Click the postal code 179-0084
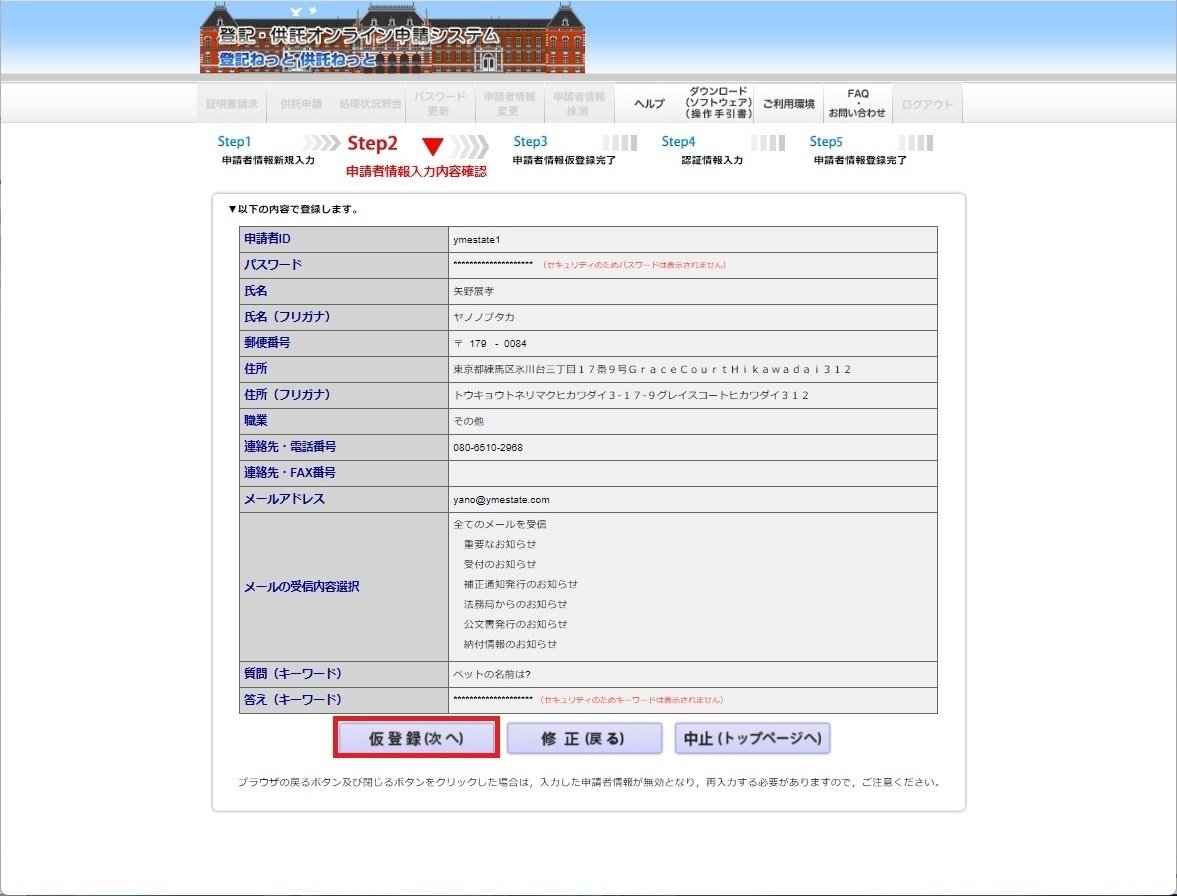1177x896 pixels. pyautogui.click(x=490, y=344)
